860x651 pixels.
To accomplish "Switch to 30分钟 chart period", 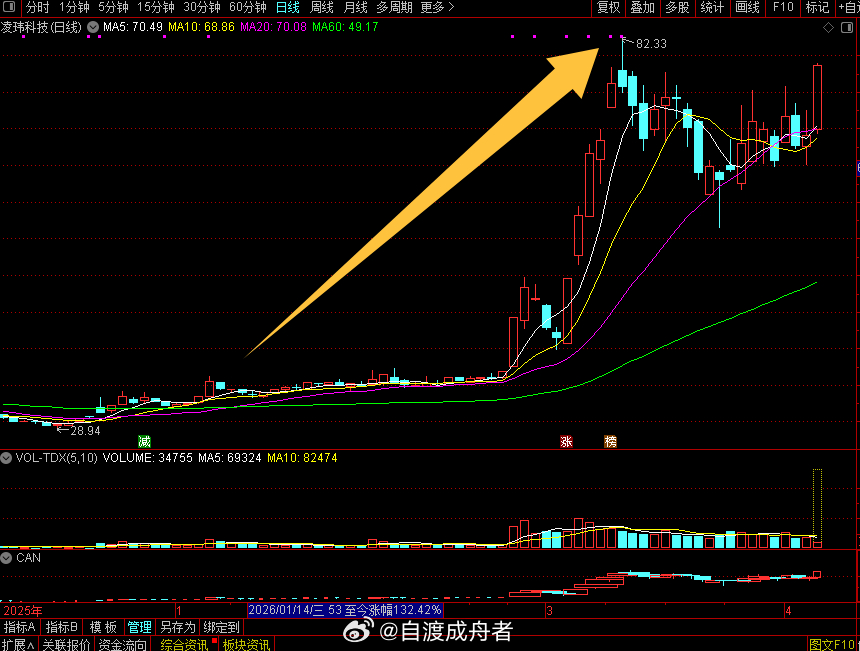I will [202, 7].
